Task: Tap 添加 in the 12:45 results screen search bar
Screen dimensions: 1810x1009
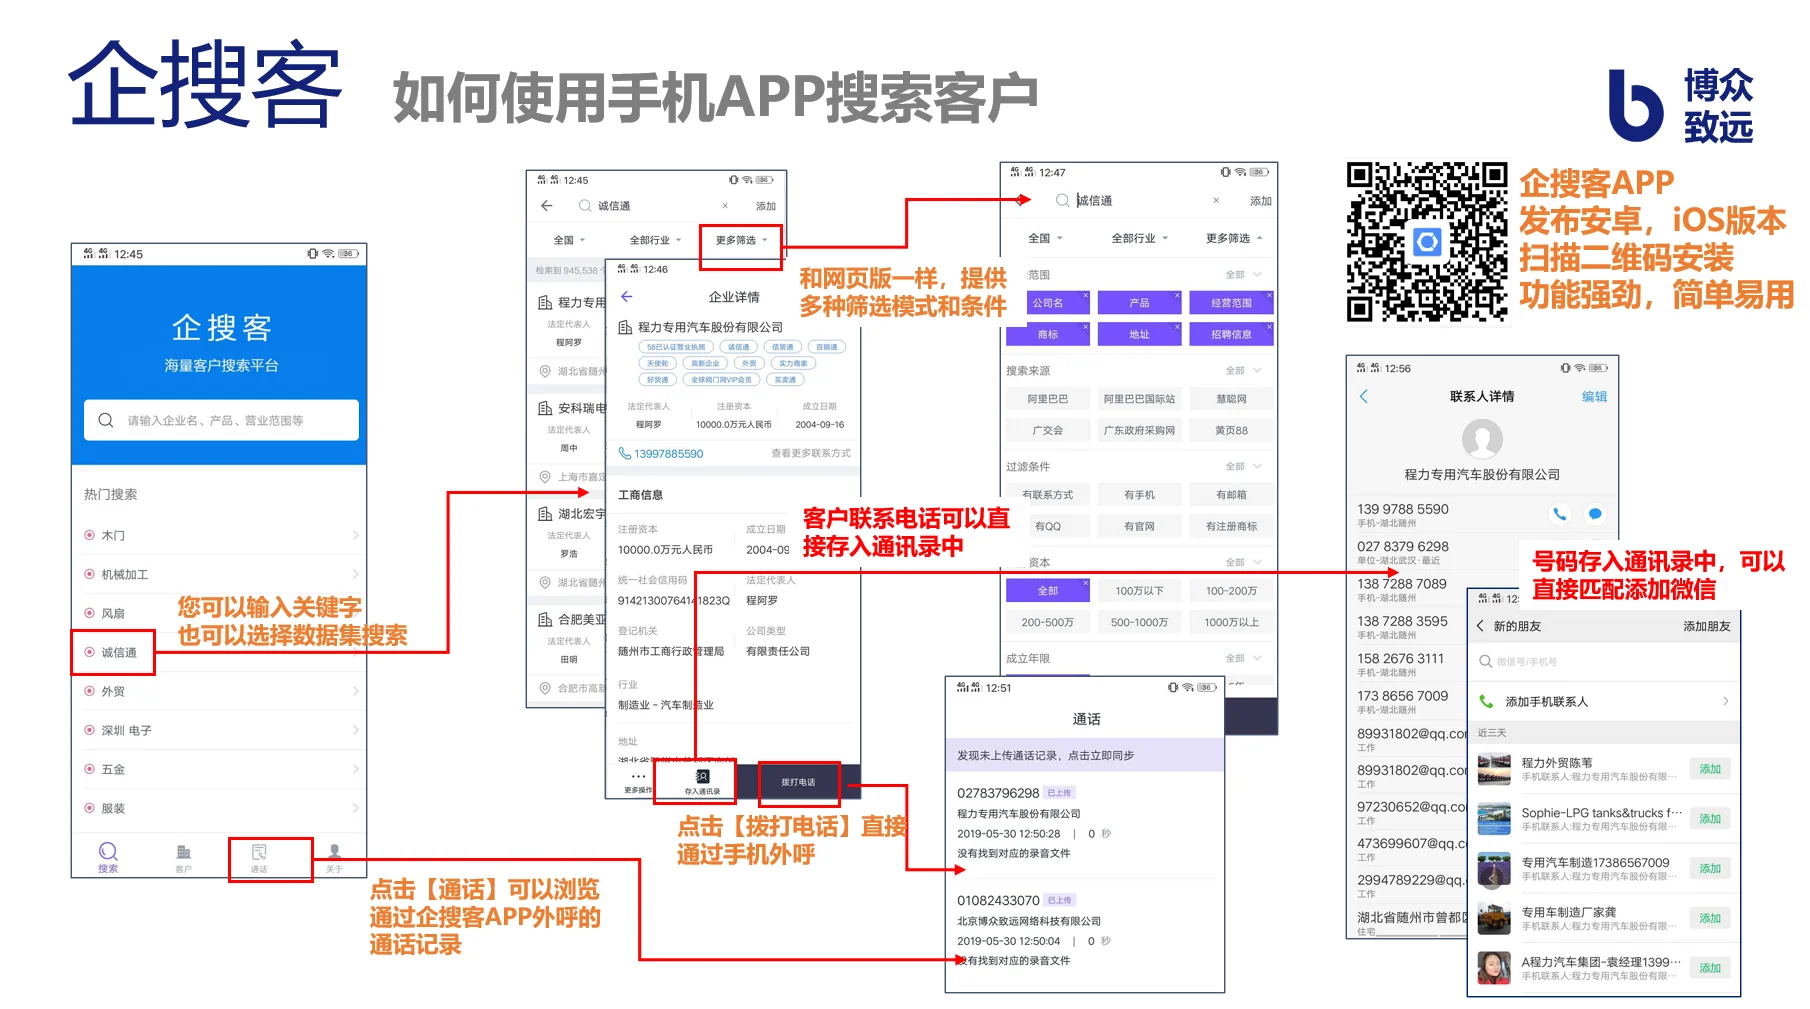Action: 766,206
